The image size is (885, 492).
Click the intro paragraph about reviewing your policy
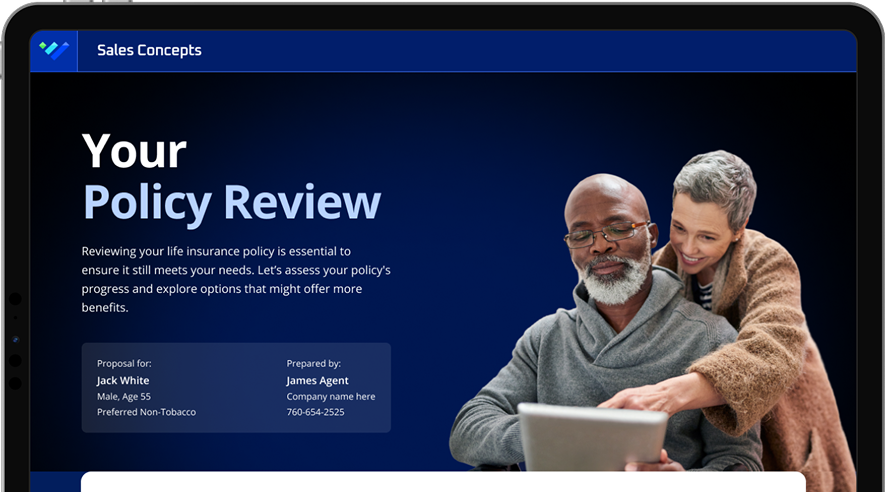pyautogui.click(x=235, y=279)
